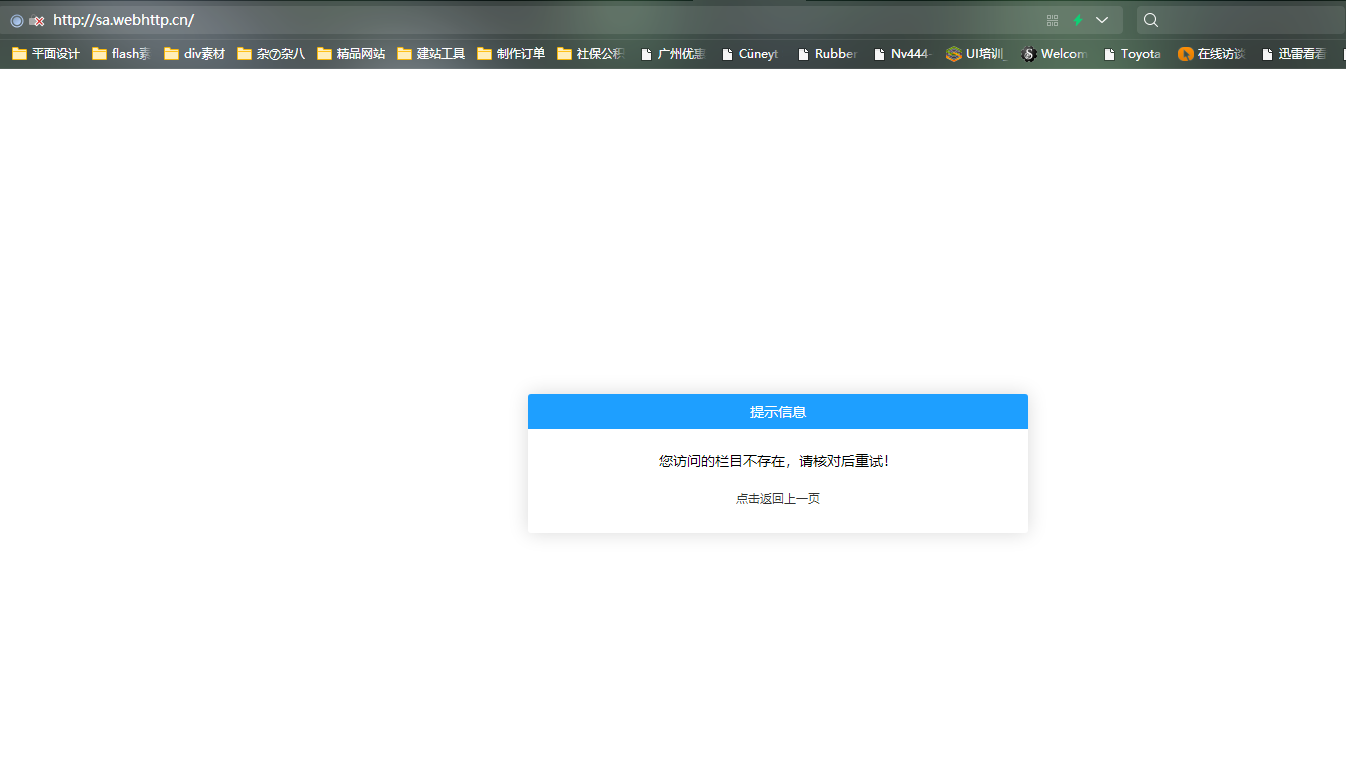Click the search magnifier icon
Image resolution: width=1346 pixels, height=783 pixels.
[x=1151, y=20]
